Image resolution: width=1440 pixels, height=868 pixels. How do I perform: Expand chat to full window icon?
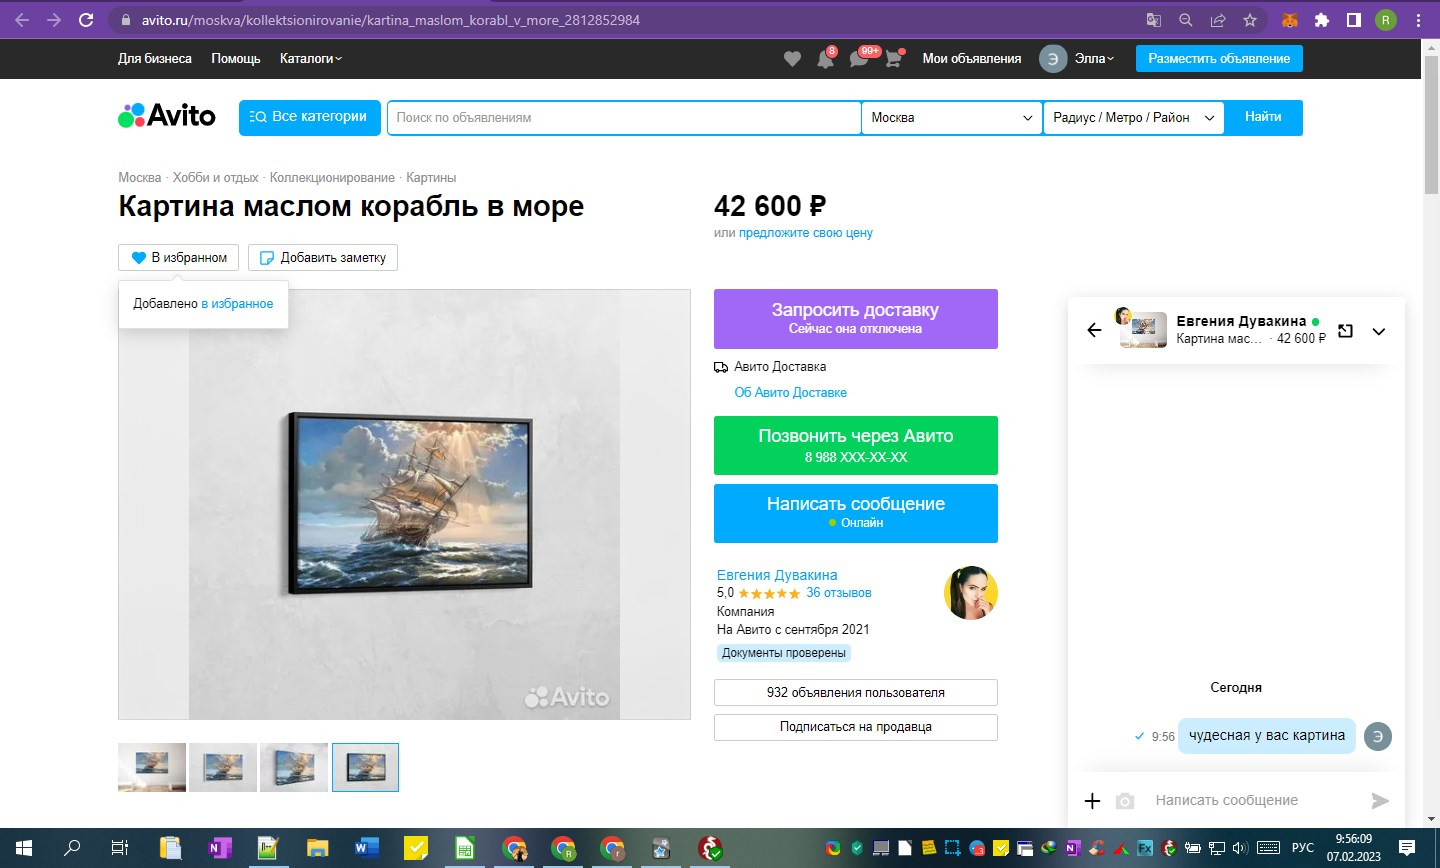click(1345, 331)
